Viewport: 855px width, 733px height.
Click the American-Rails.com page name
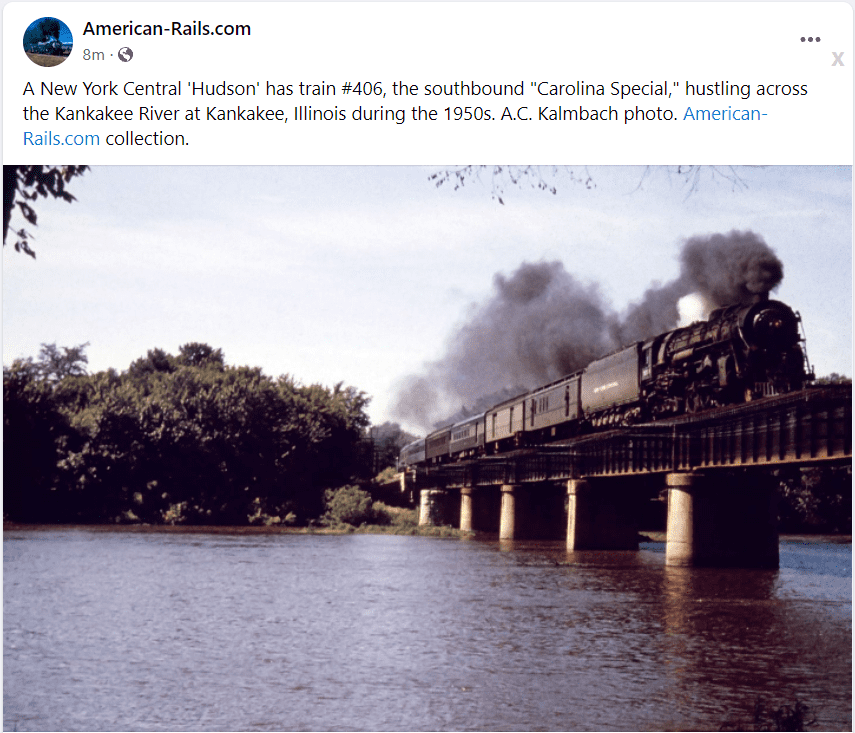tap(167, 29)
